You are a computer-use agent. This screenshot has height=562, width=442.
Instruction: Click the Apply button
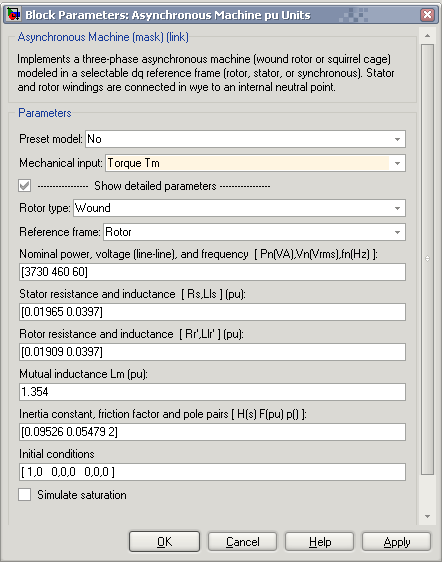[396, 542]
